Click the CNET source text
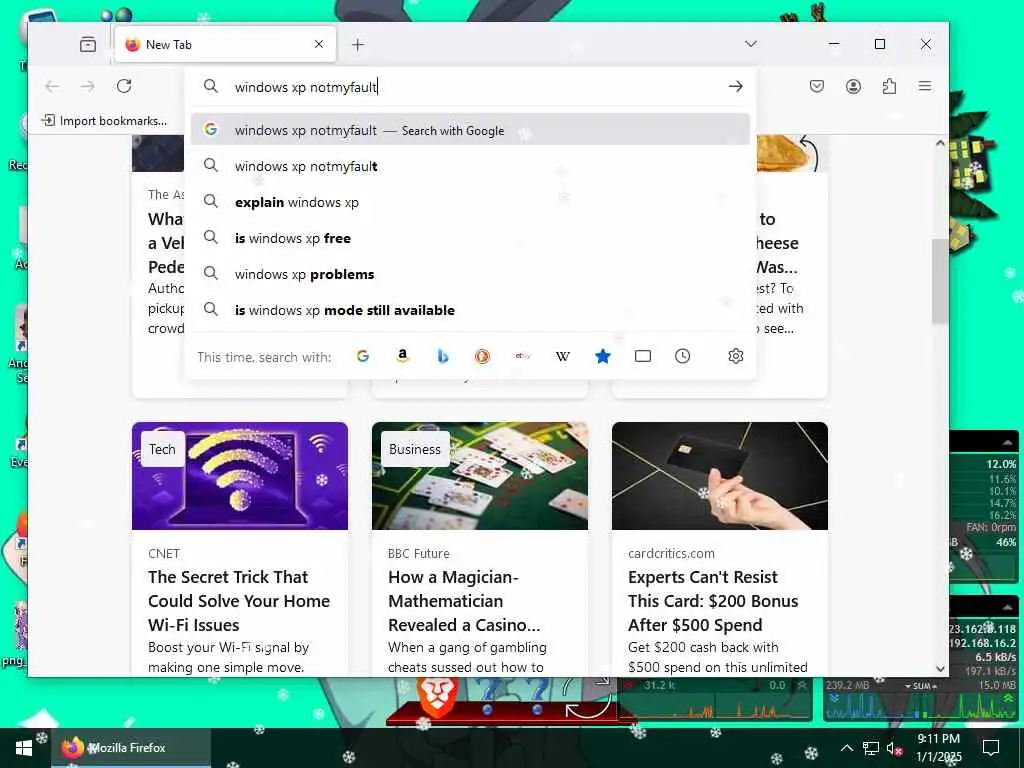The image size is (1024, 768). (x=164, y=553)
